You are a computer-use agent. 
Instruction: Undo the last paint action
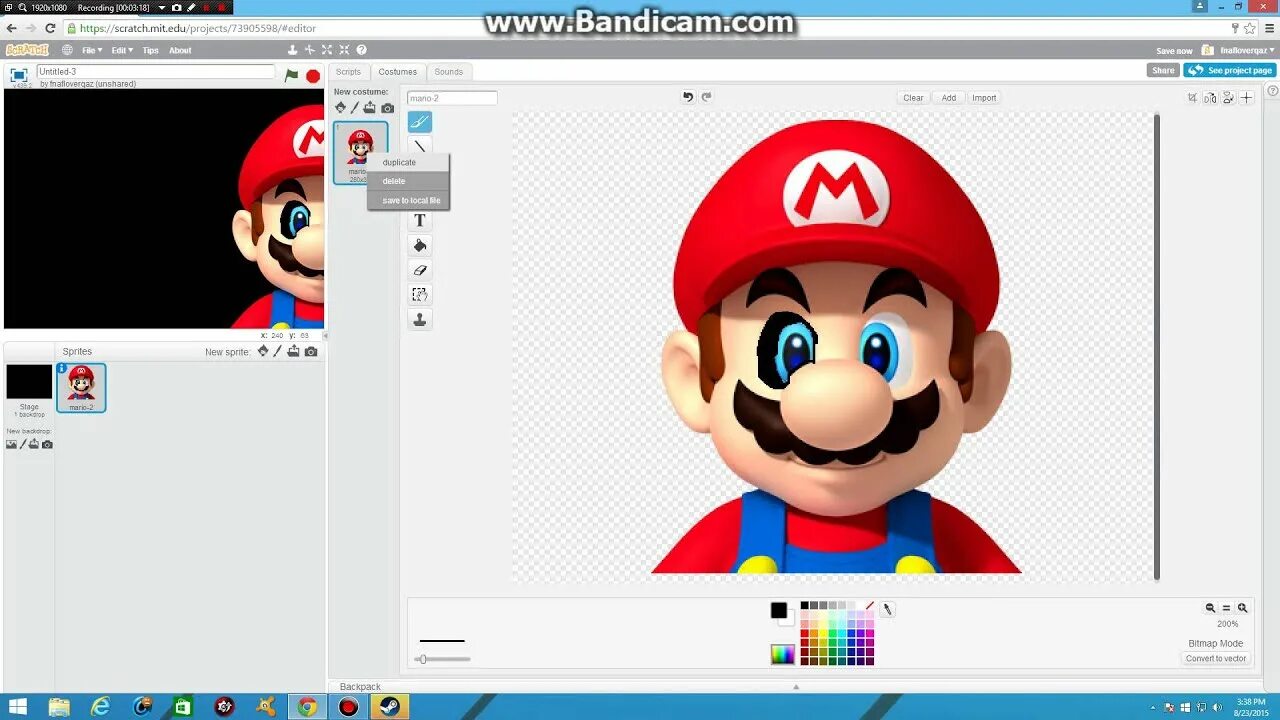point(688,97)
